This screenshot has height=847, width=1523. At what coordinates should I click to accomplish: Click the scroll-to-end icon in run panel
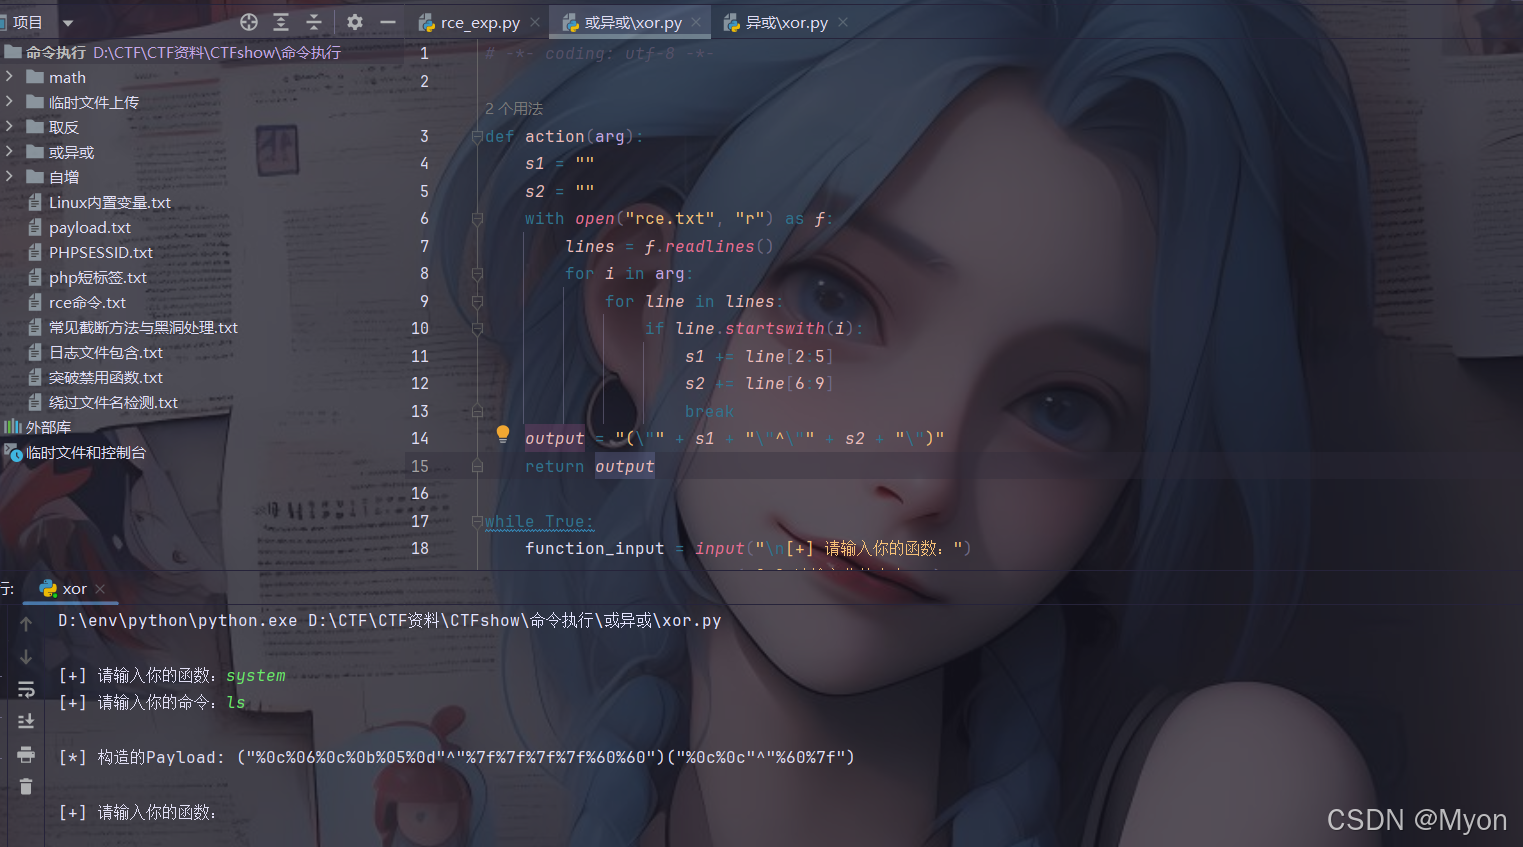pyautogui.click(x=26, y=721)
